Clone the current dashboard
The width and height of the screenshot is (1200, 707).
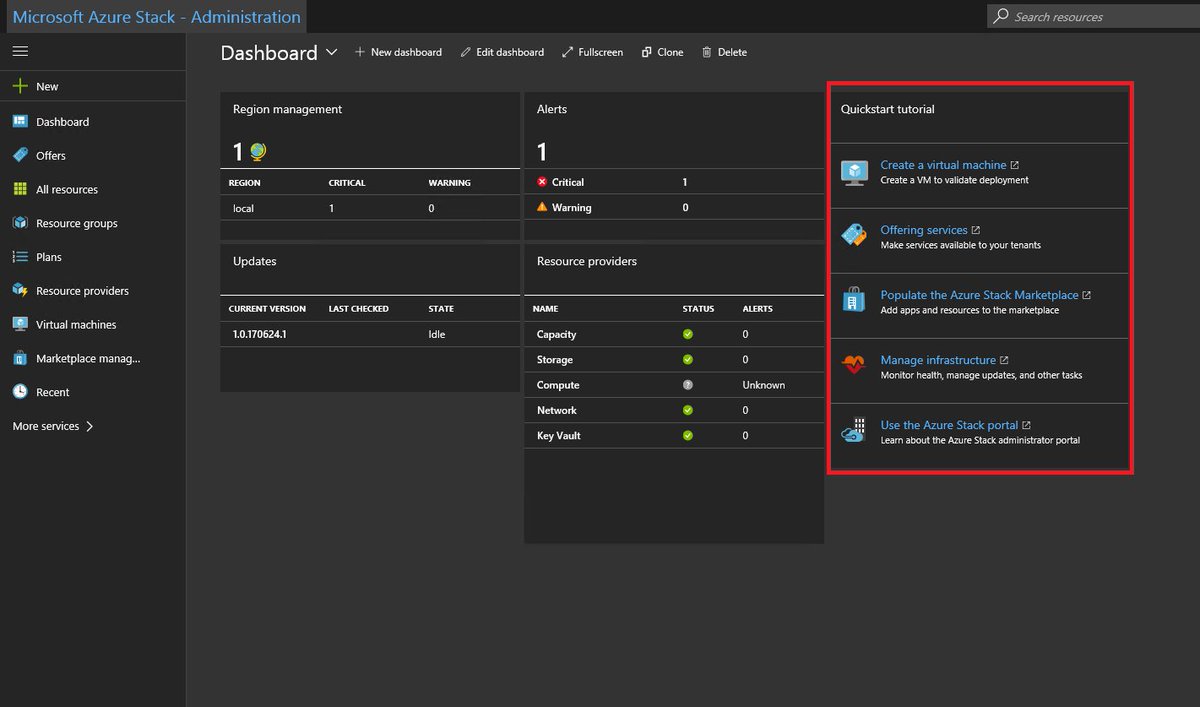[x=663, y=52]
